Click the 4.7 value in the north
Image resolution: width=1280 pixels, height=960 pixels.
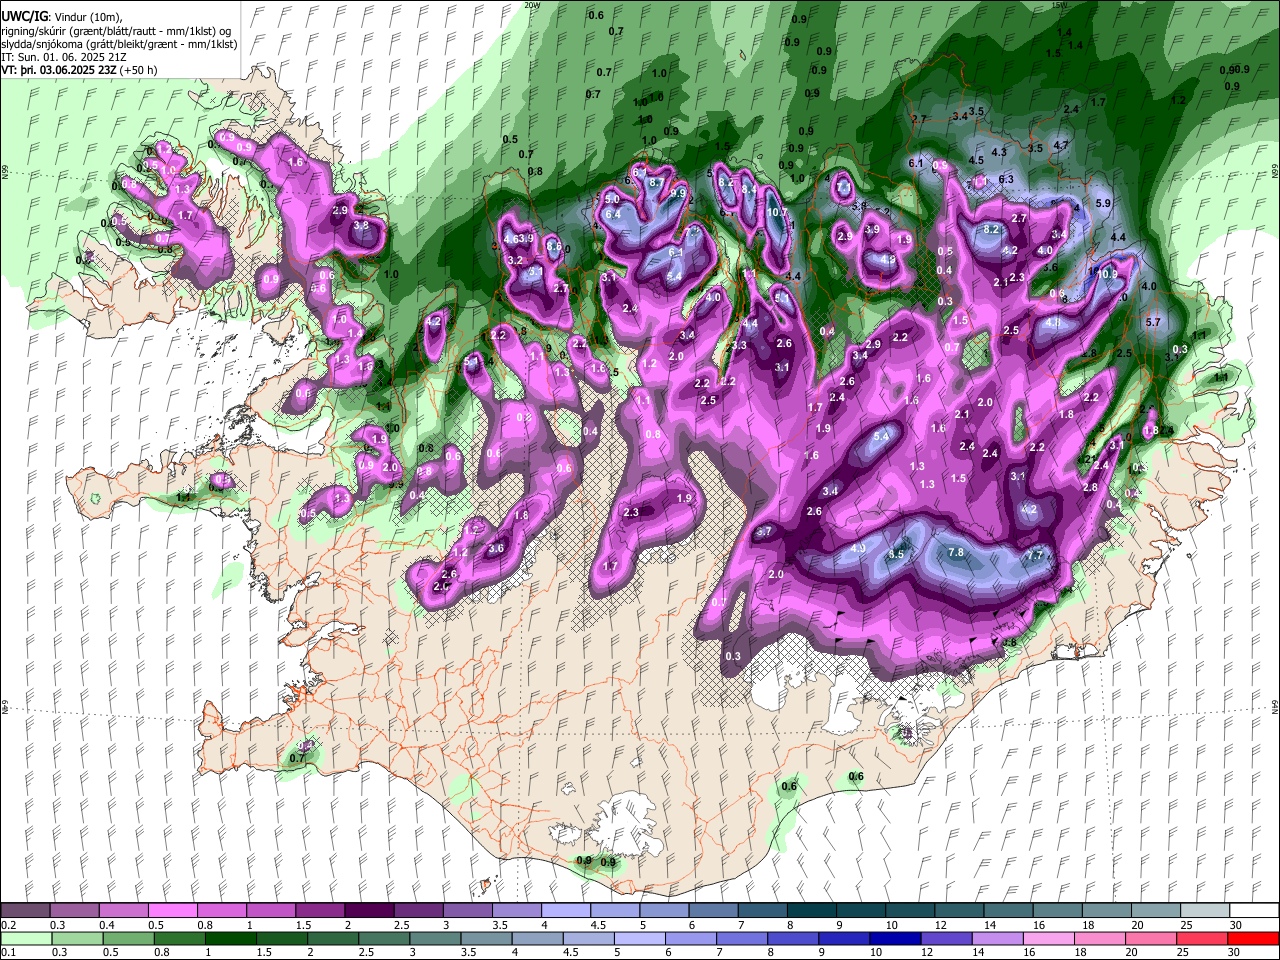(1061, 145)
